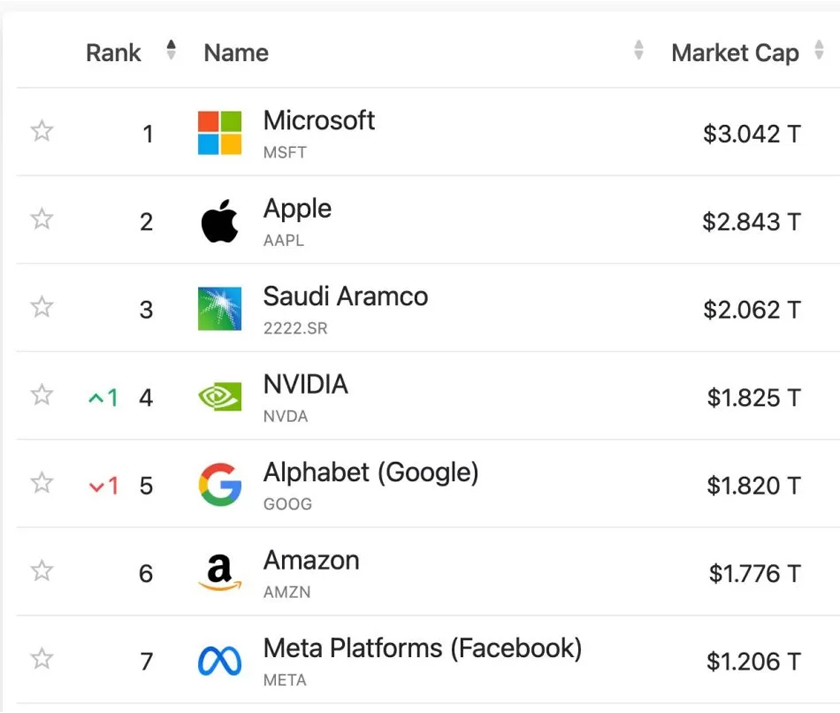Toggle the favorite star for Amazon
The height and width of the screenshot is (713, 840).
tap(42, 571)
